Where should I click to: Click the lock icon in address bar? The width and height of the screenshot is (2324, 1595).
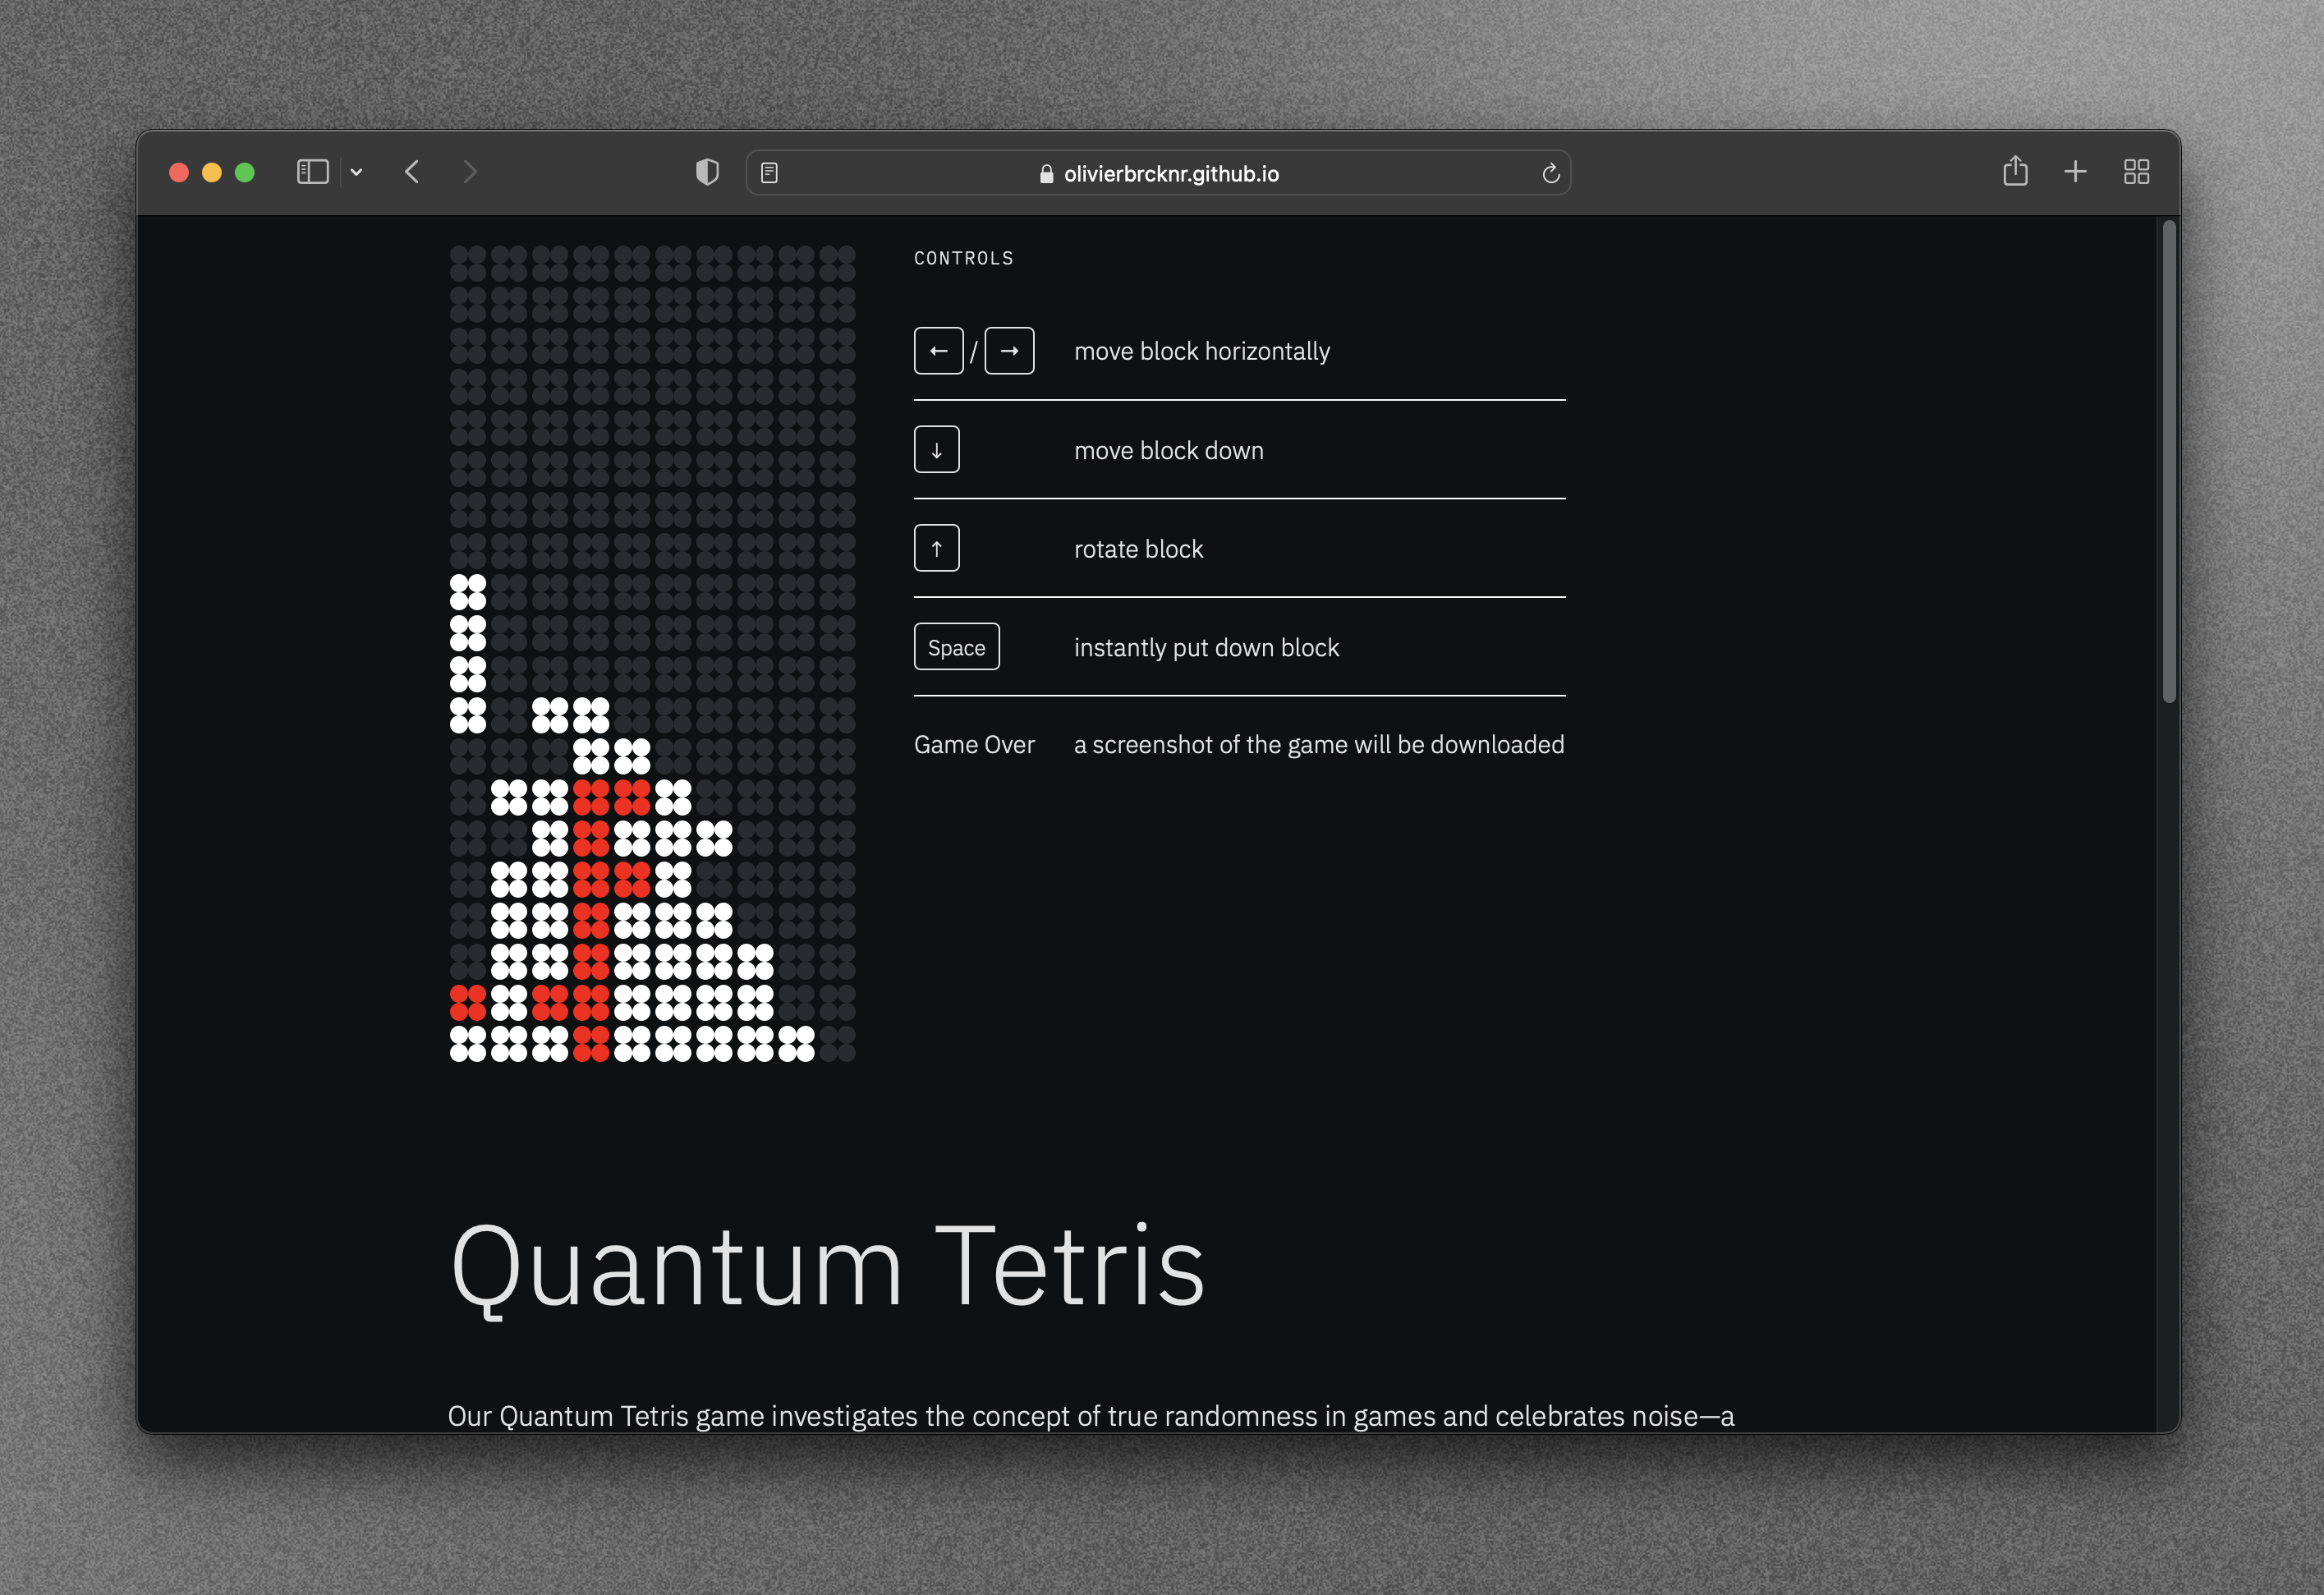[x=1046, y=174]
